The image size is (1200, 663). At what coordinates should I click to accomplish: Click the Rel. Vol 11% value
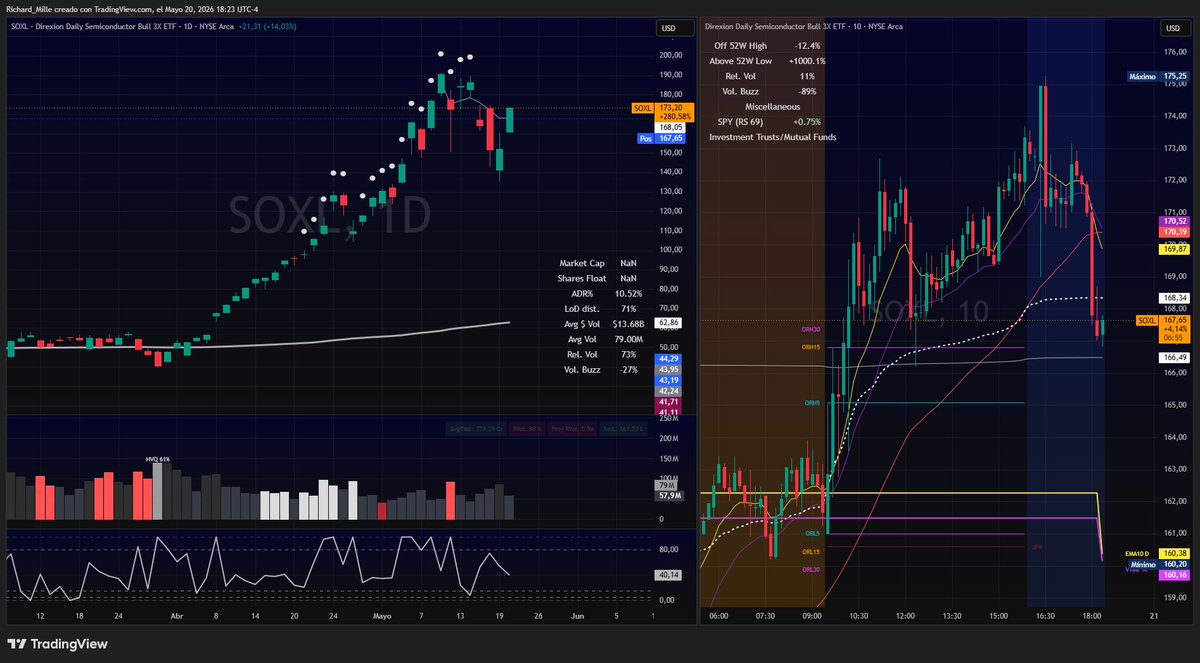click(x=807, y=76)
